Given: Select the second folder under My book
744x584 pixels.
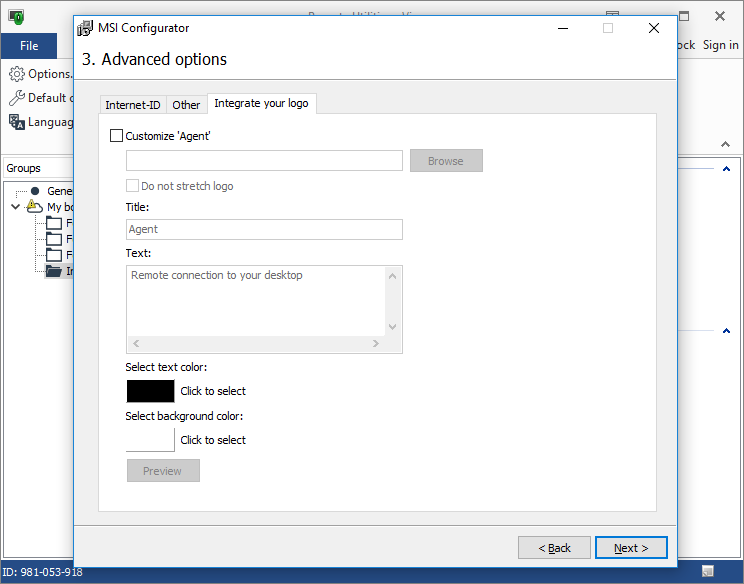Looking at the screenshot, I should (x=54, y=239).
